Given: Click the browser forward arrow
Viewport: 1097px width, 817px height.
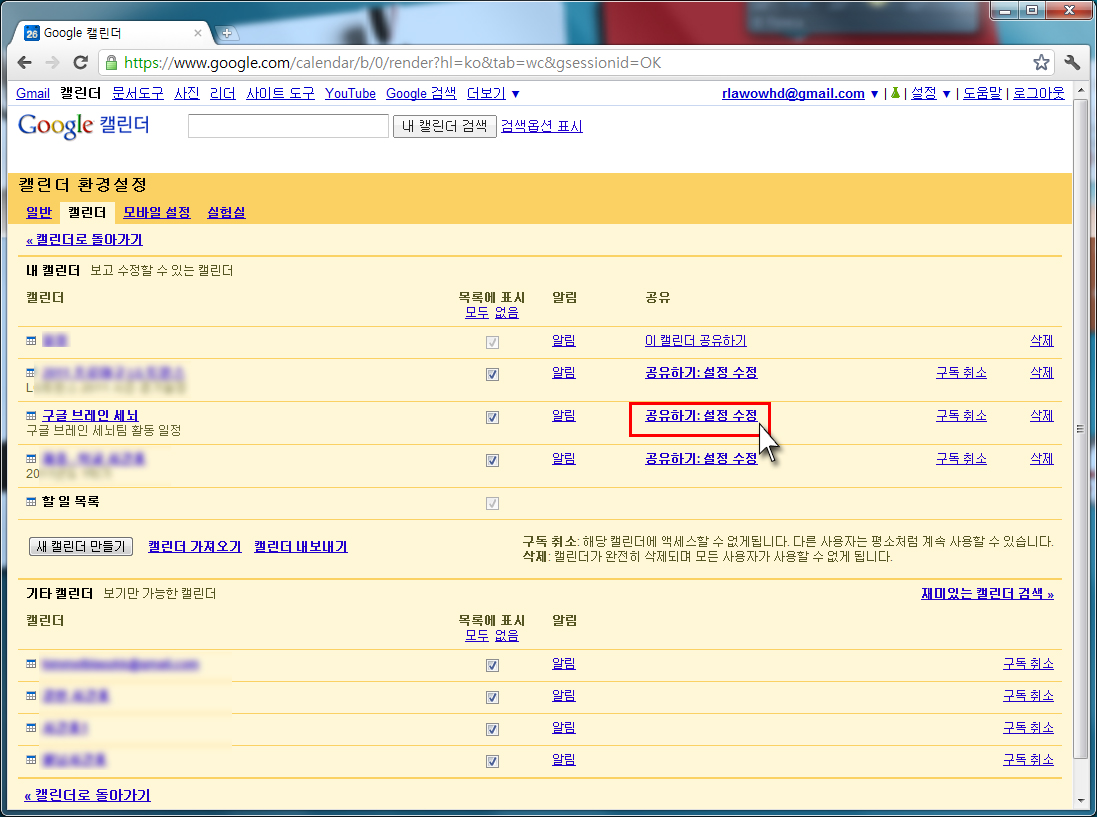Looking at the screenshot, I should 52,62.
